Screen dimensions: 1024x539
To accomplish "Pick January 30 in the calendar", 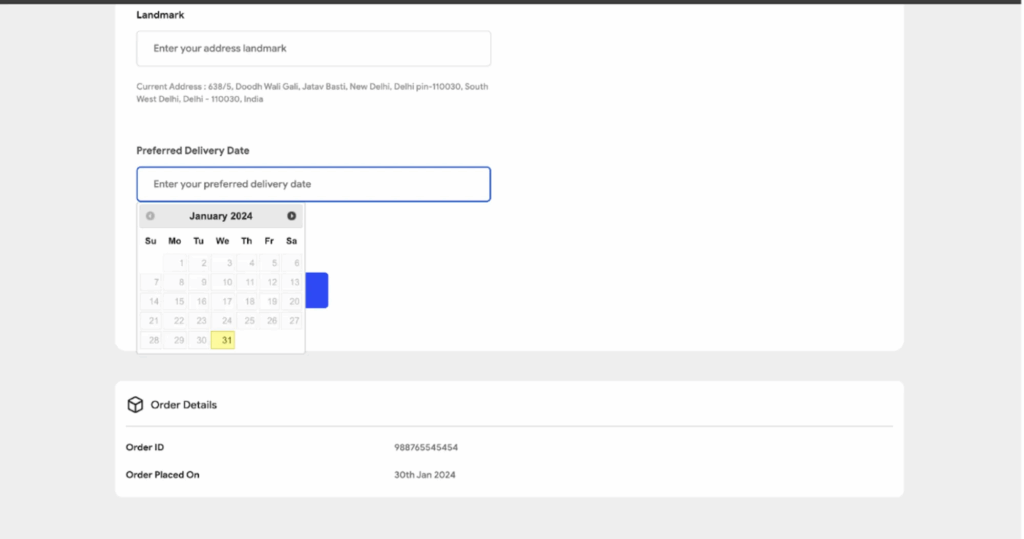I will pos(201,340).
